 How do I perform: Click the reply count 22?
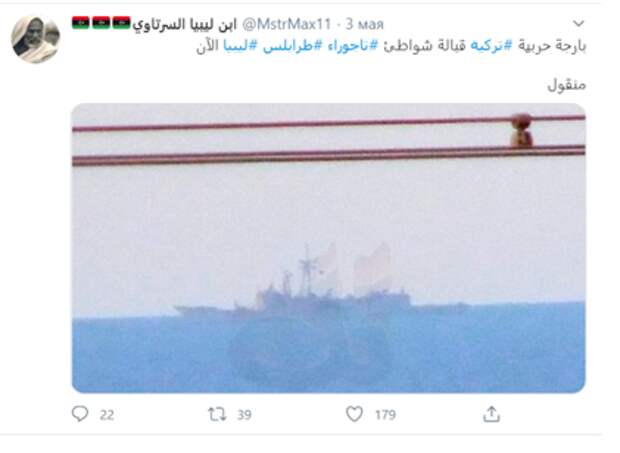click(x=107, y=415)
